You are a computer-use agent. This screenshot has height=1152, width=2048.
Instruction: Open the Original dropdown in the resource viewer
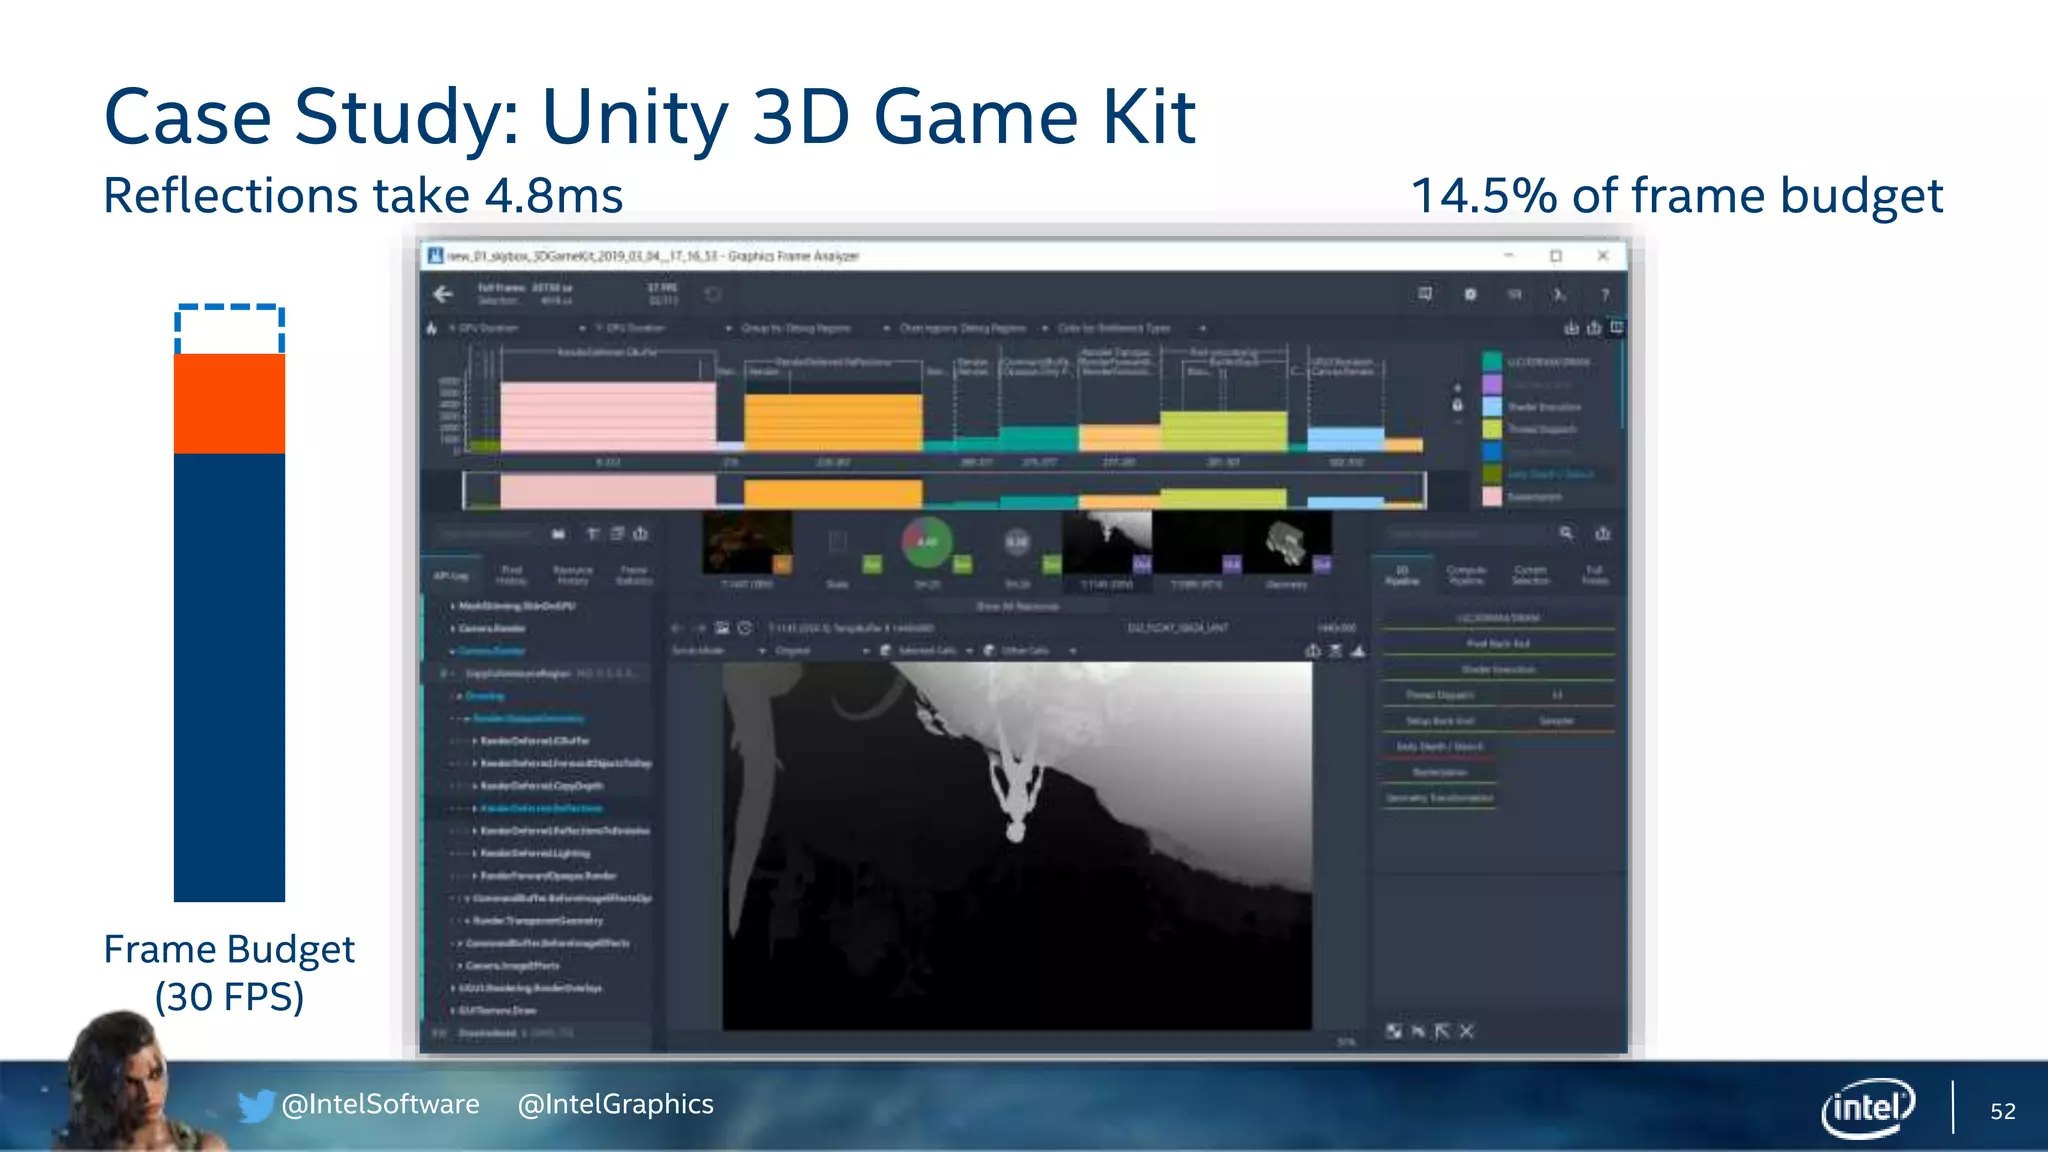822,651
